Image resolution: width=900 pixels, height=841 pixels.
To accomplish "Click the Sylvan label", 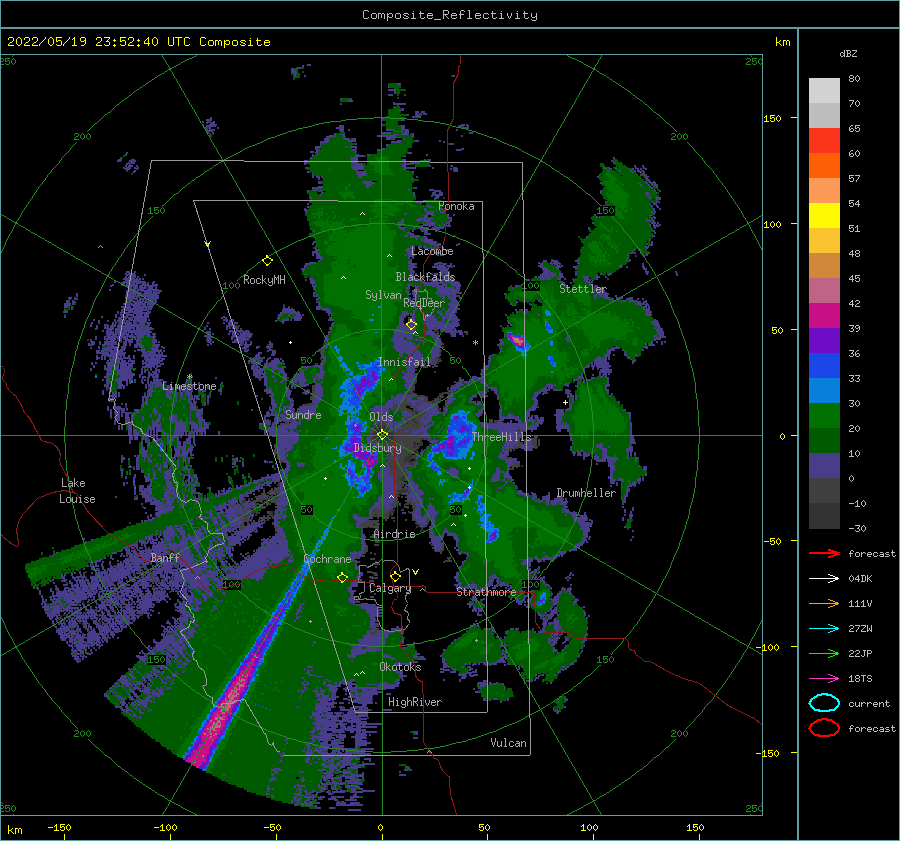I will [x=383, y=295].
